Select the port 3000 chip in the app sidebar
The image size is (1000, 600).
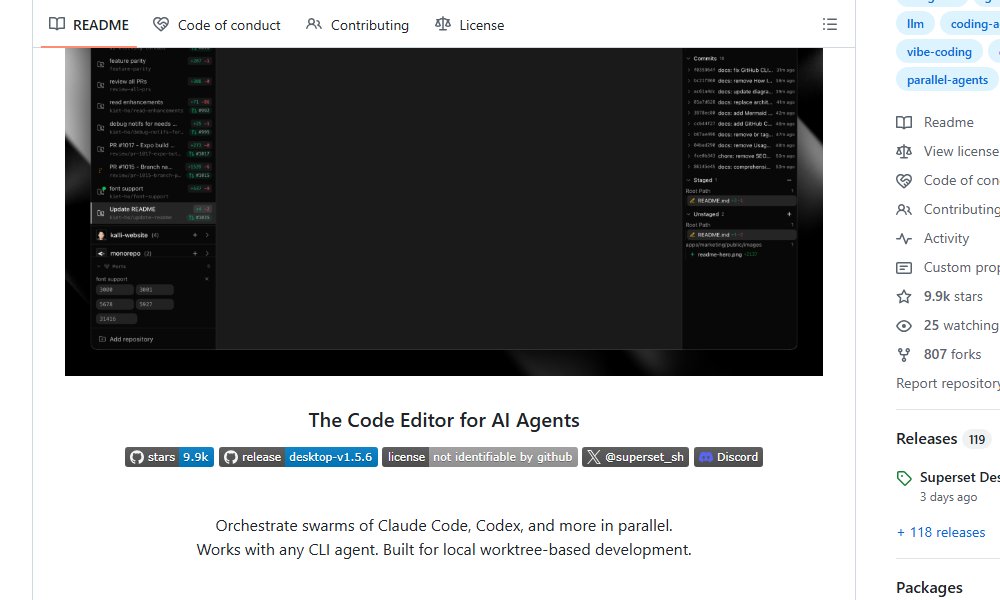[113, 290]
